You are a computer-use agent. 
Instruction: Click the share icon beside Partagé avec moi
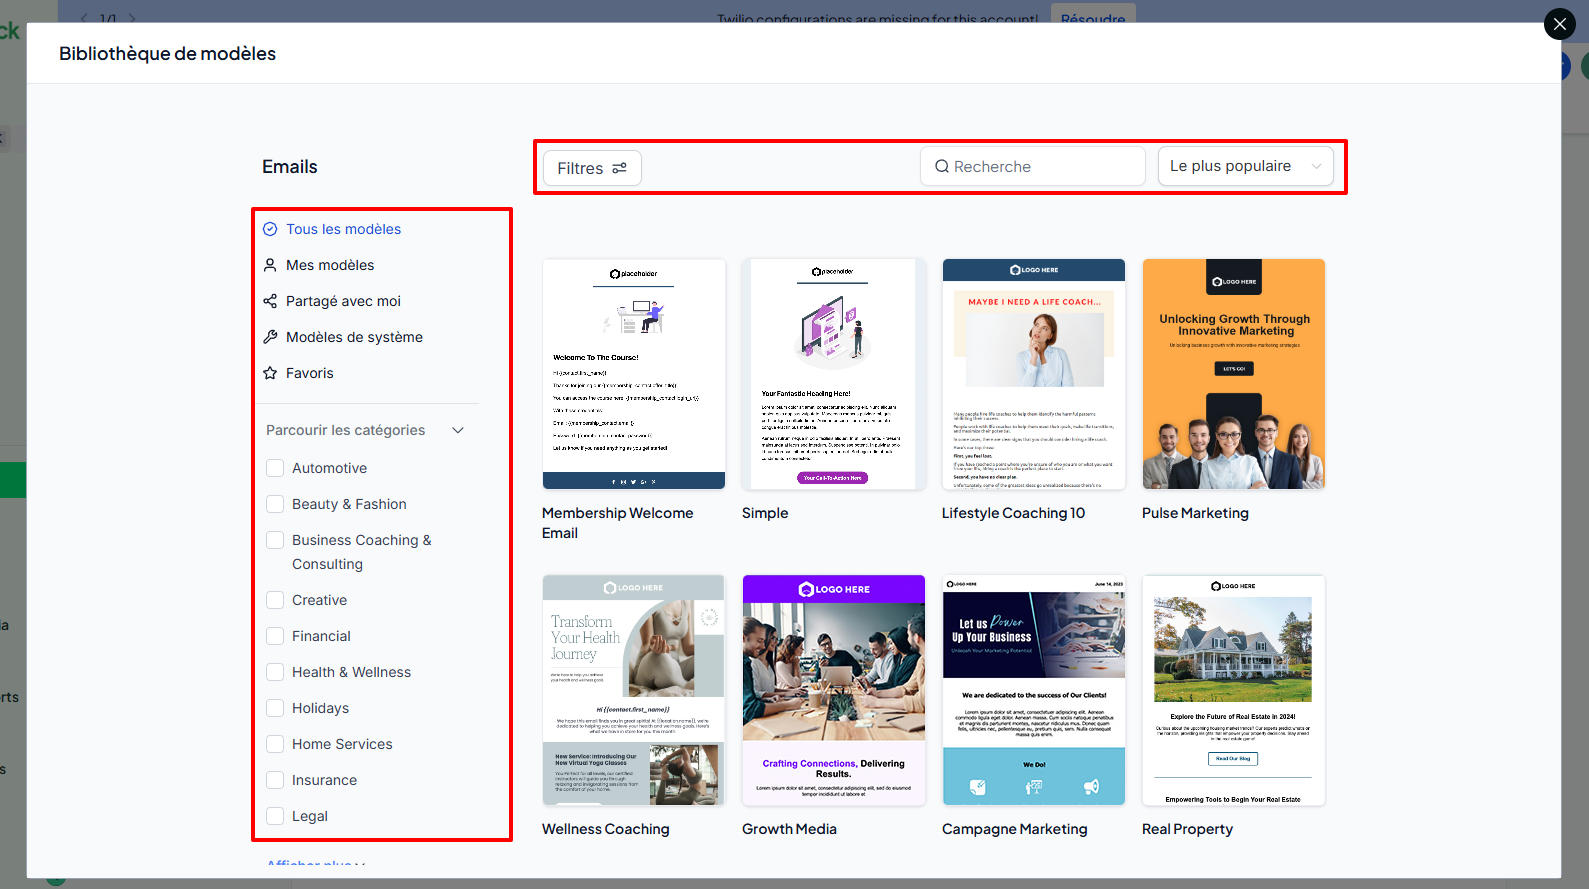coord(270,301)
